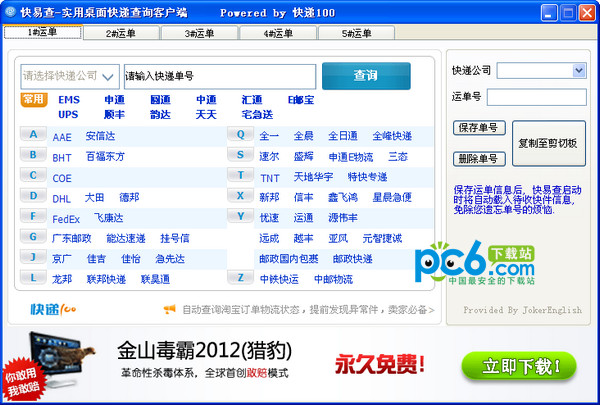This screenshot has width=600, height=405.
Task: Select 广东邮政 courier link
Action: pyautogui.click(x=72, y=238)
